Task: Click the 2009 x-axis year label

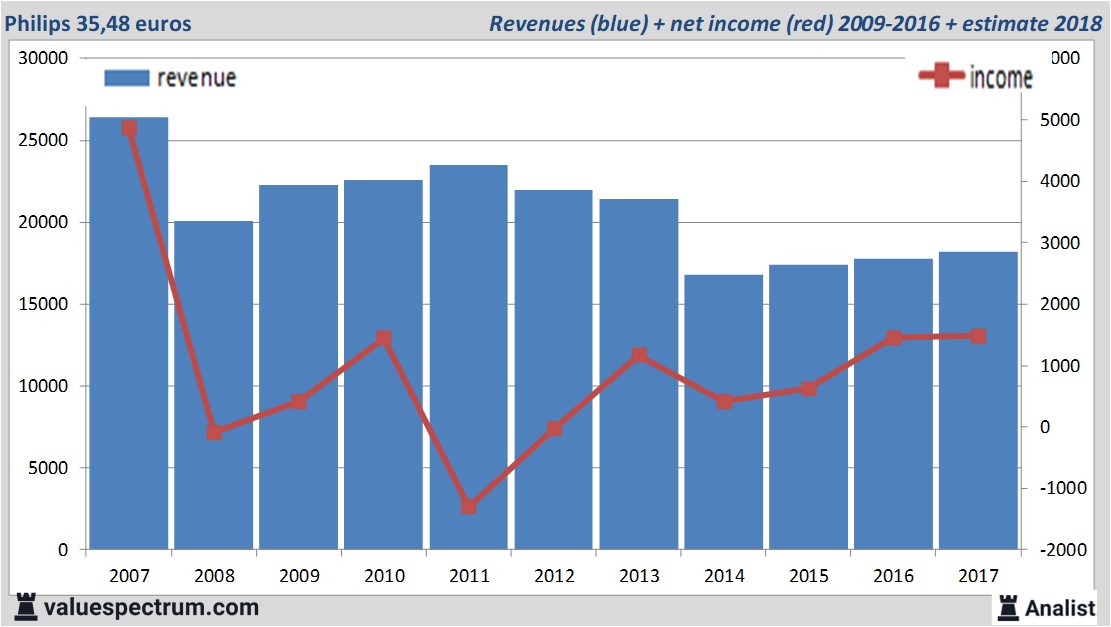Action: coord(299,576)
